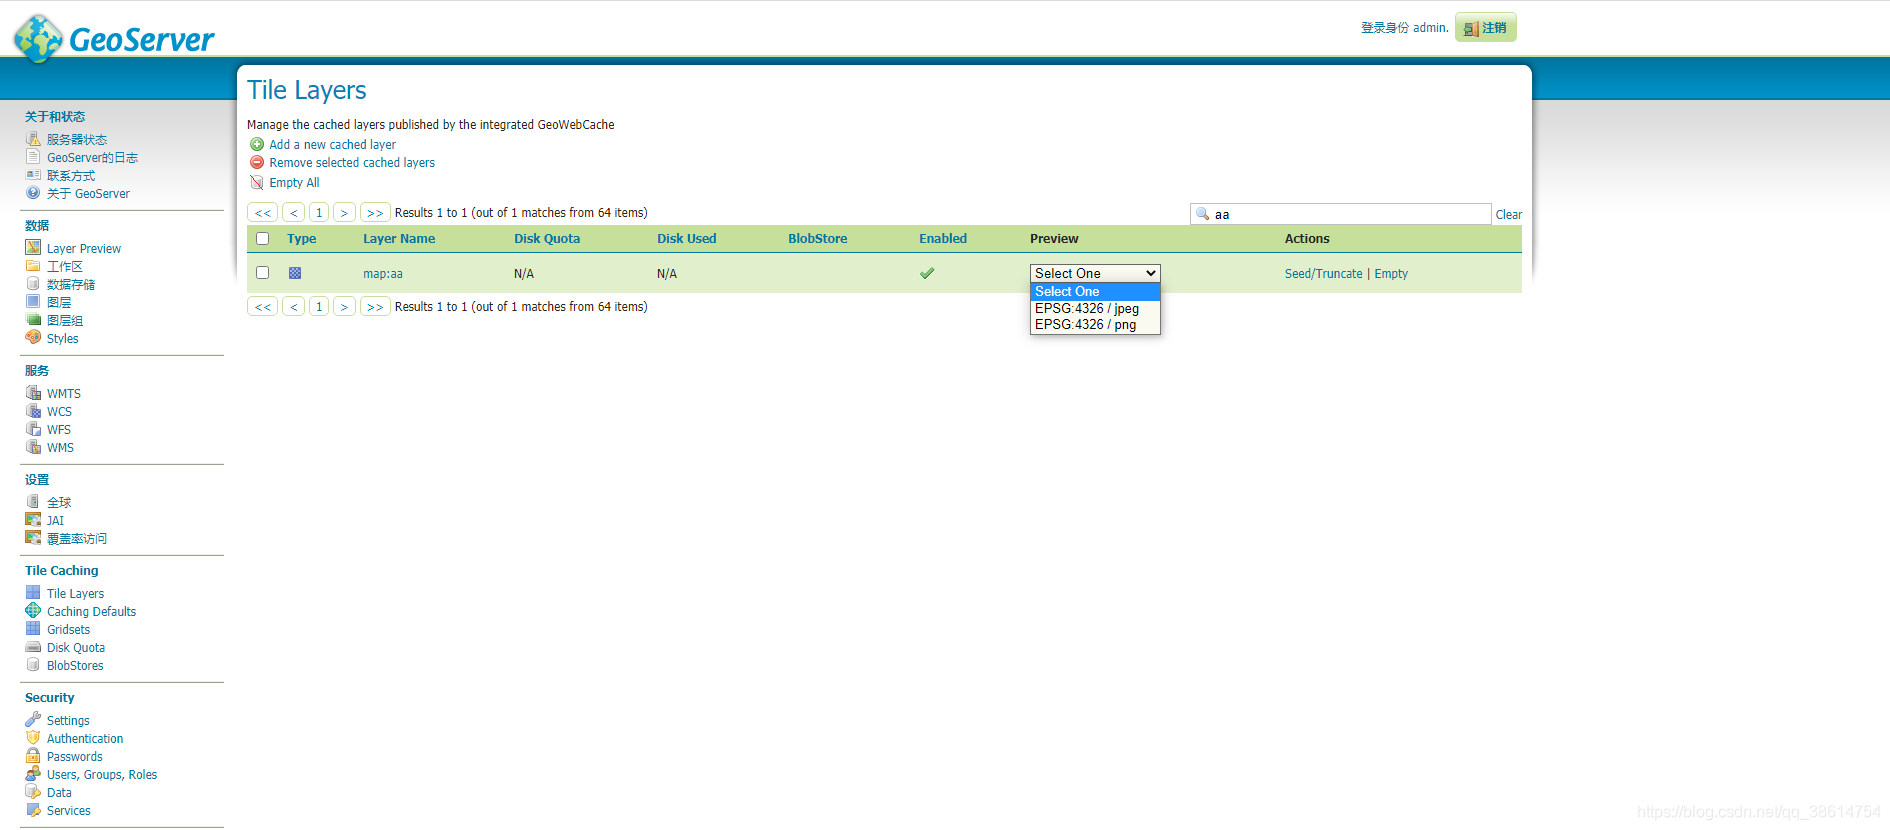The width and height of the screenshot is (1890, 830).
Task: Click the Disk Quota drive icon
Action: (x=33, y=646)
